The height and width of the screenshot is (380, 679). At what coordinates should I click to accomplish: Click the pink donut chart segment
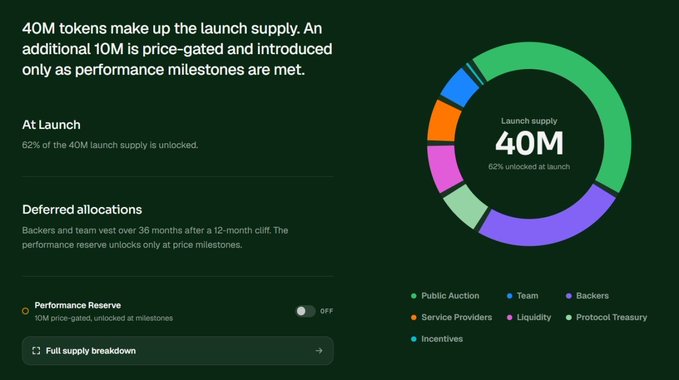click(x=444, y=168)
